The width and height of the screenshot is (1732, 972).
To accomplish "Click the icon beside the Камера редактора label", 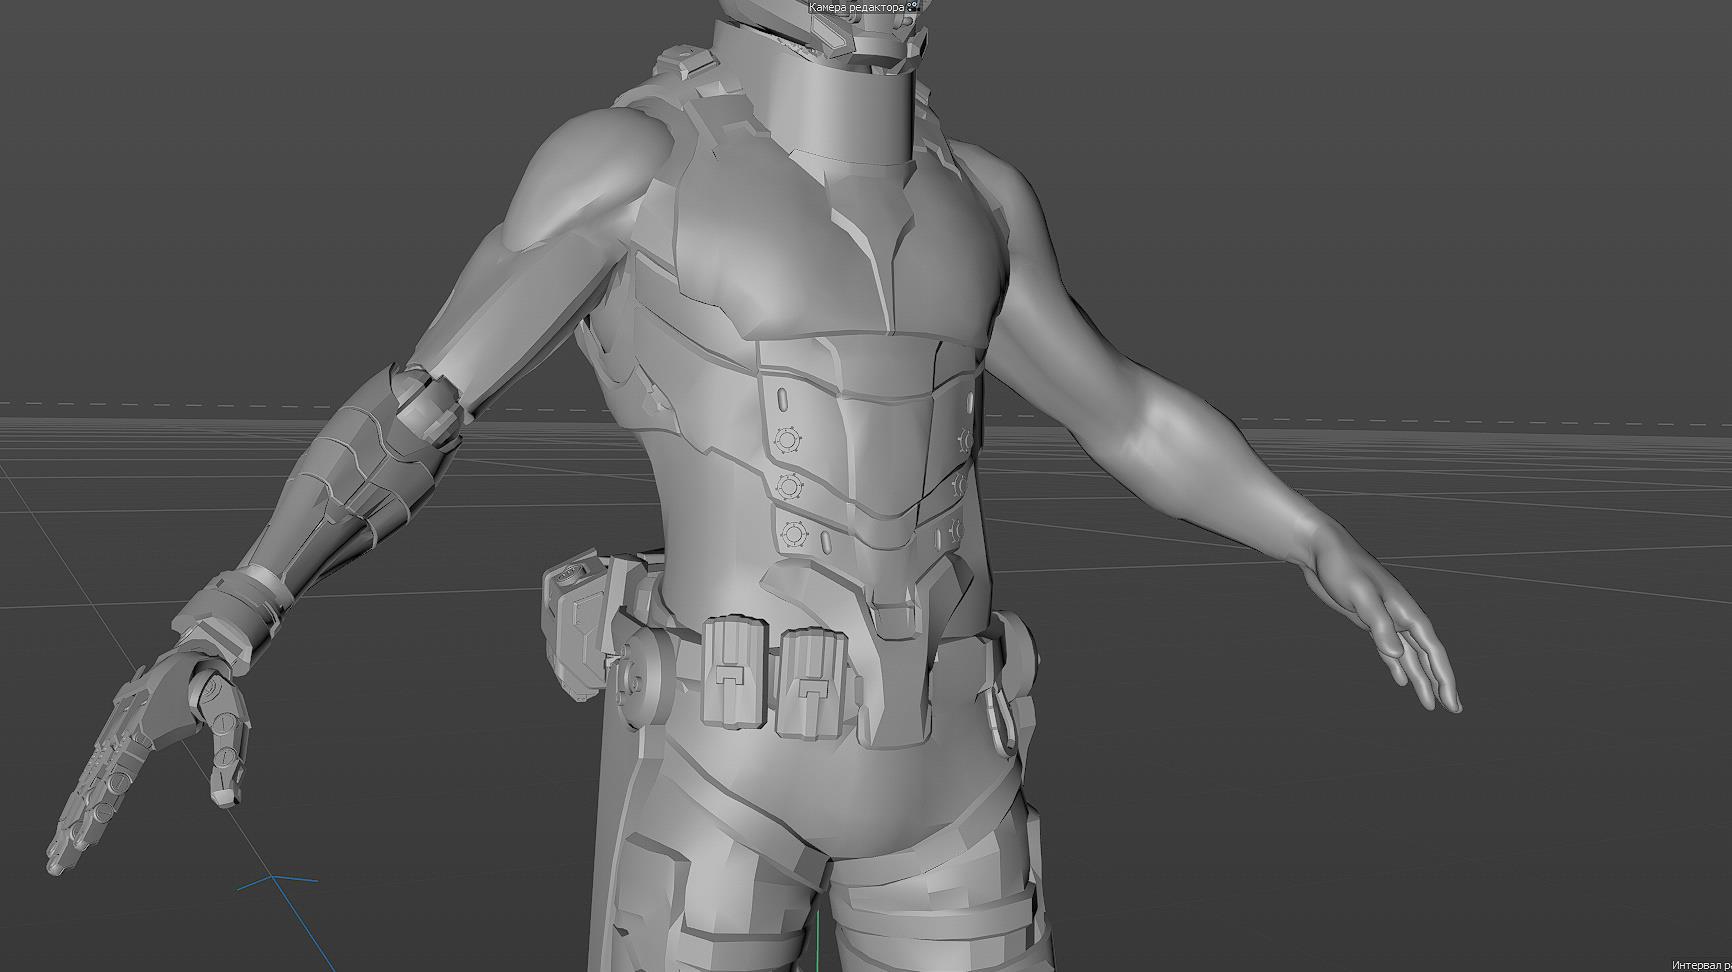I will (913, 6).
